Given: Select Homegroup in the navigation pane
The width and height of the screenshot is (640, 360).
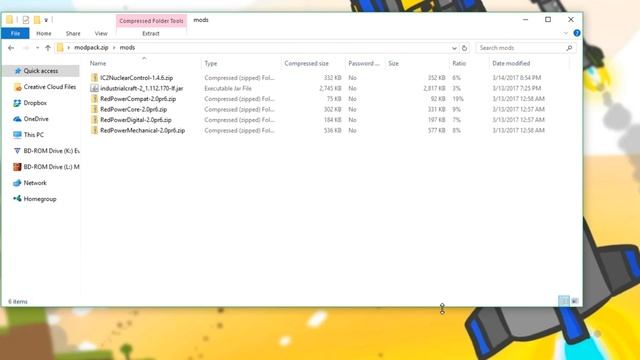Looking at the screenshot, I should (x=40, y=199).
